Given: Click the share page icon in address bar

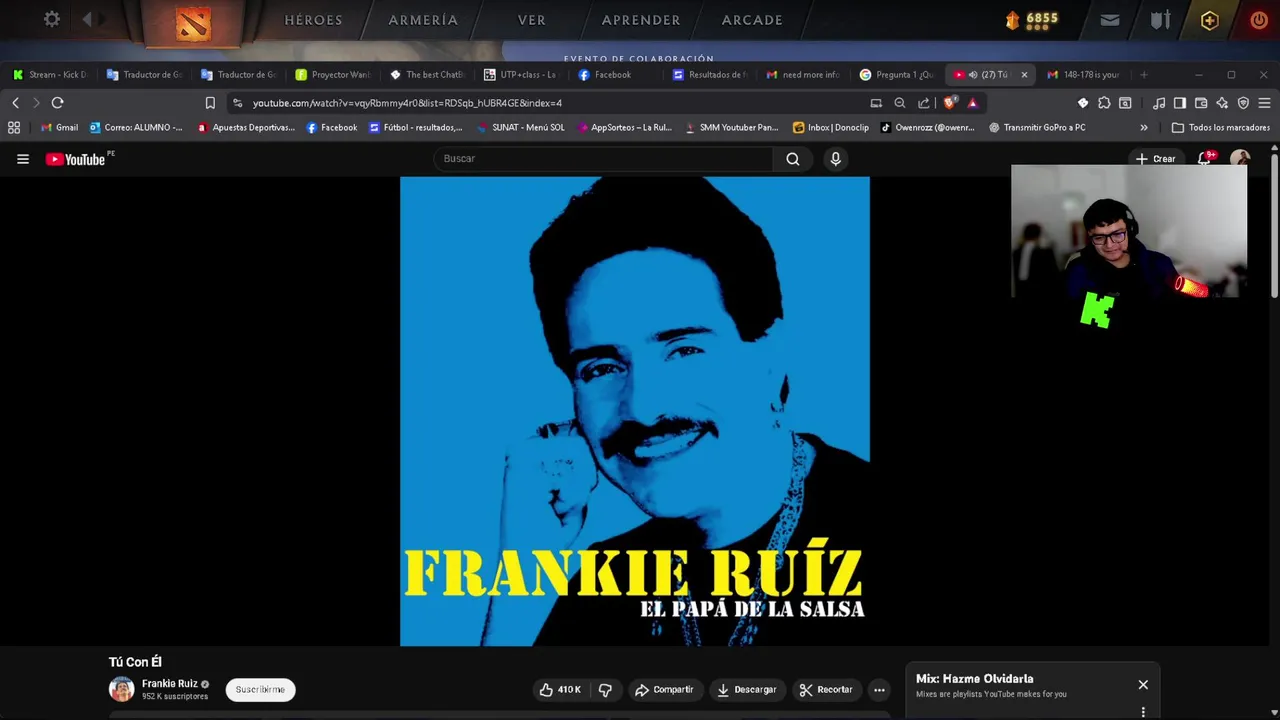Looking at the screenshot, I should (923, 102).
